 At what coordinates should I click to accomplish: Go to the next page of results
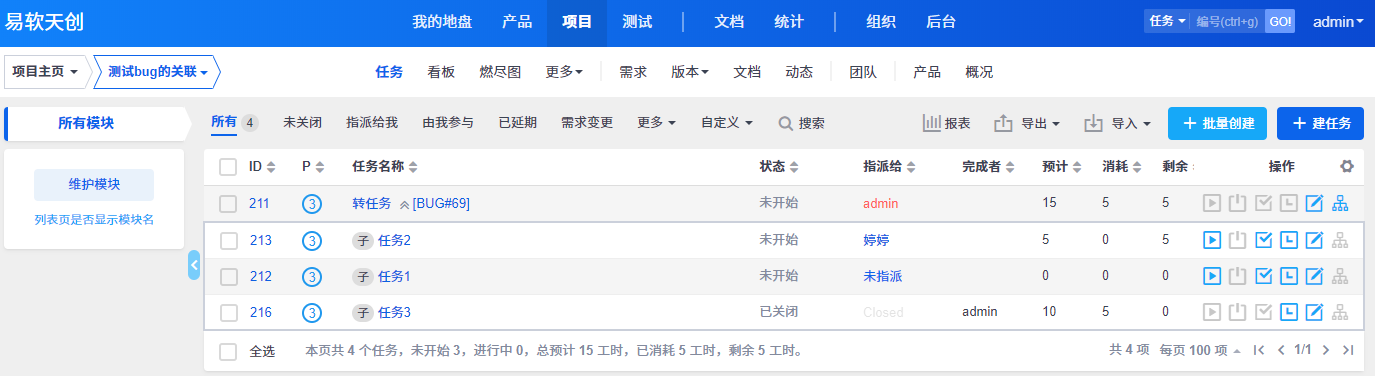pos(1326,350)
